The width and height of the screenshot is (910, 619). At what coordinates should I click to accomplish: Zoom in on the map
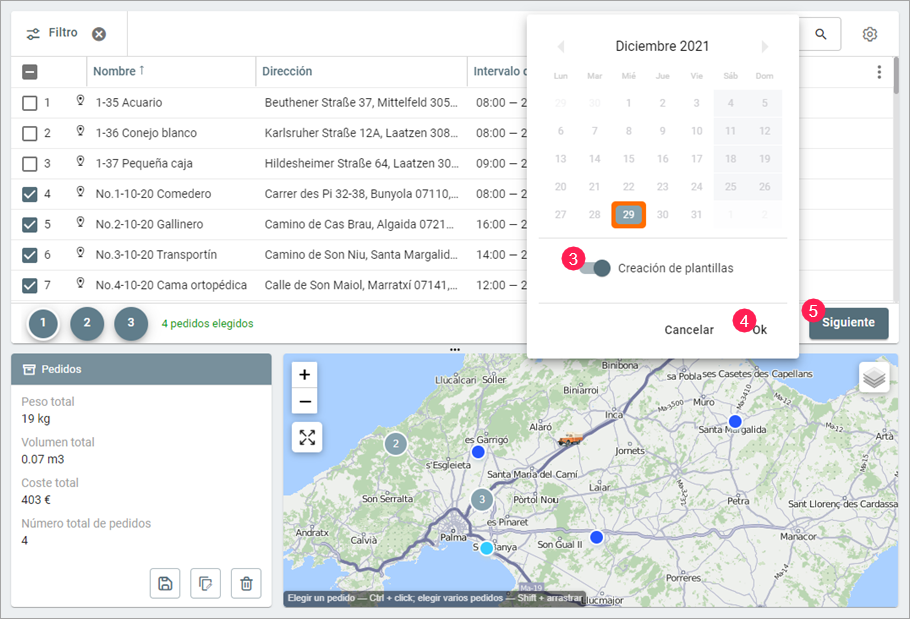(x=306, y=375)
